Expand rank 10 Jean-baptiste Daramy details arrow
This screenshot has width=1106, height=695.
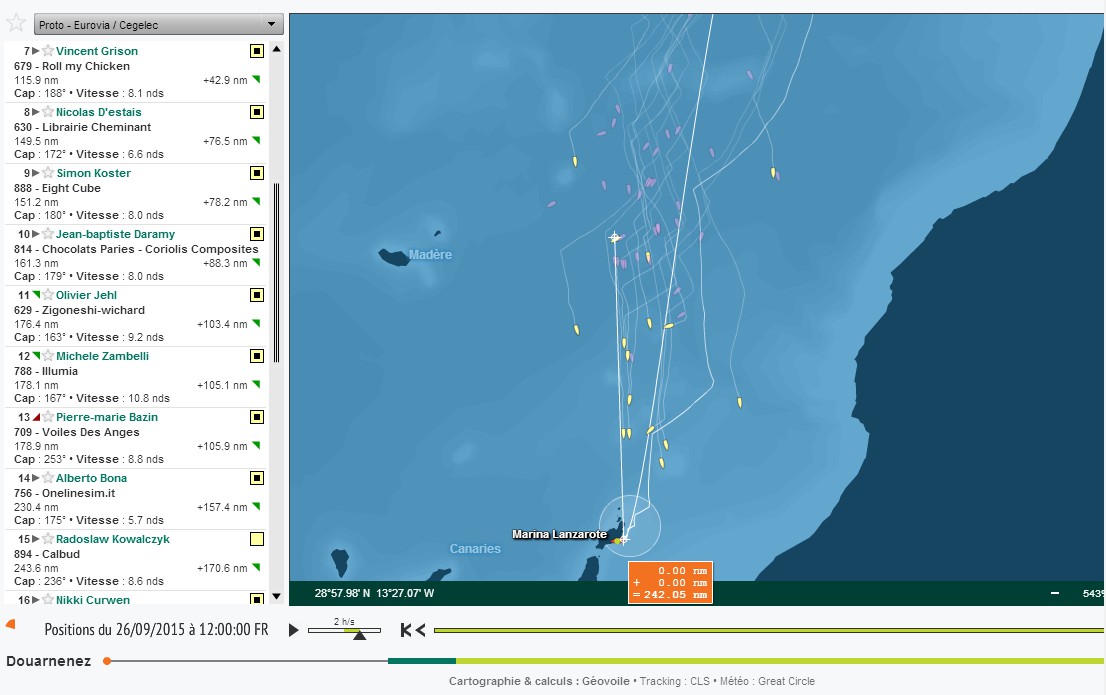tap(36, 234)
